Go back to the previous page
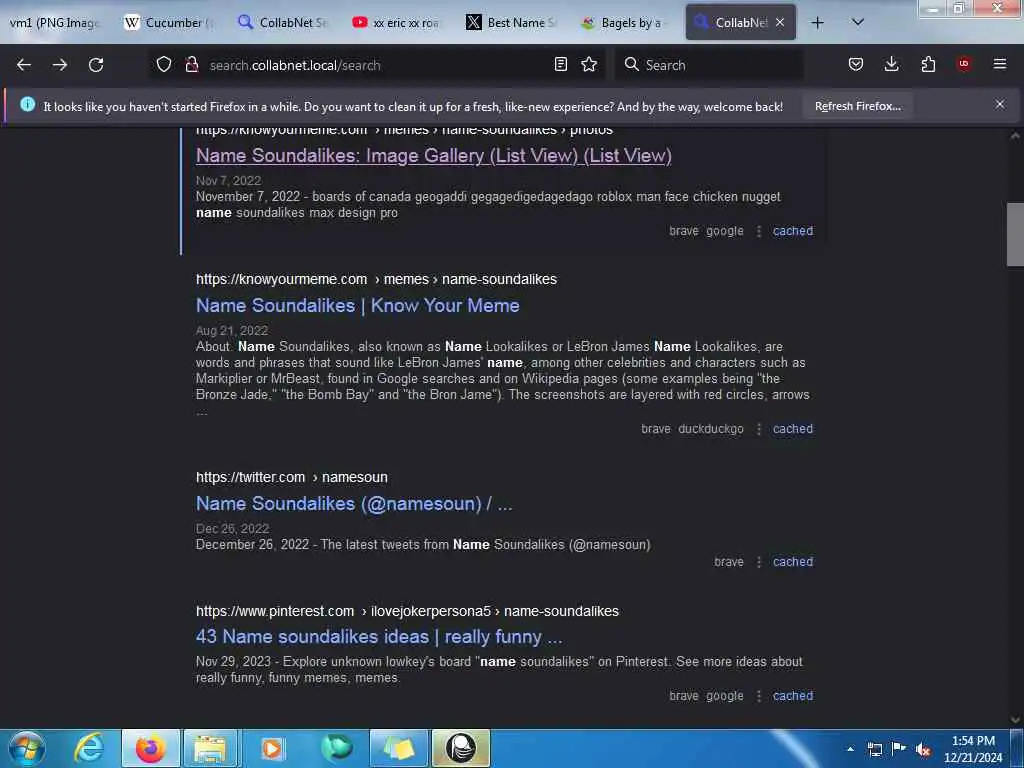 click(x=24, y=65)
